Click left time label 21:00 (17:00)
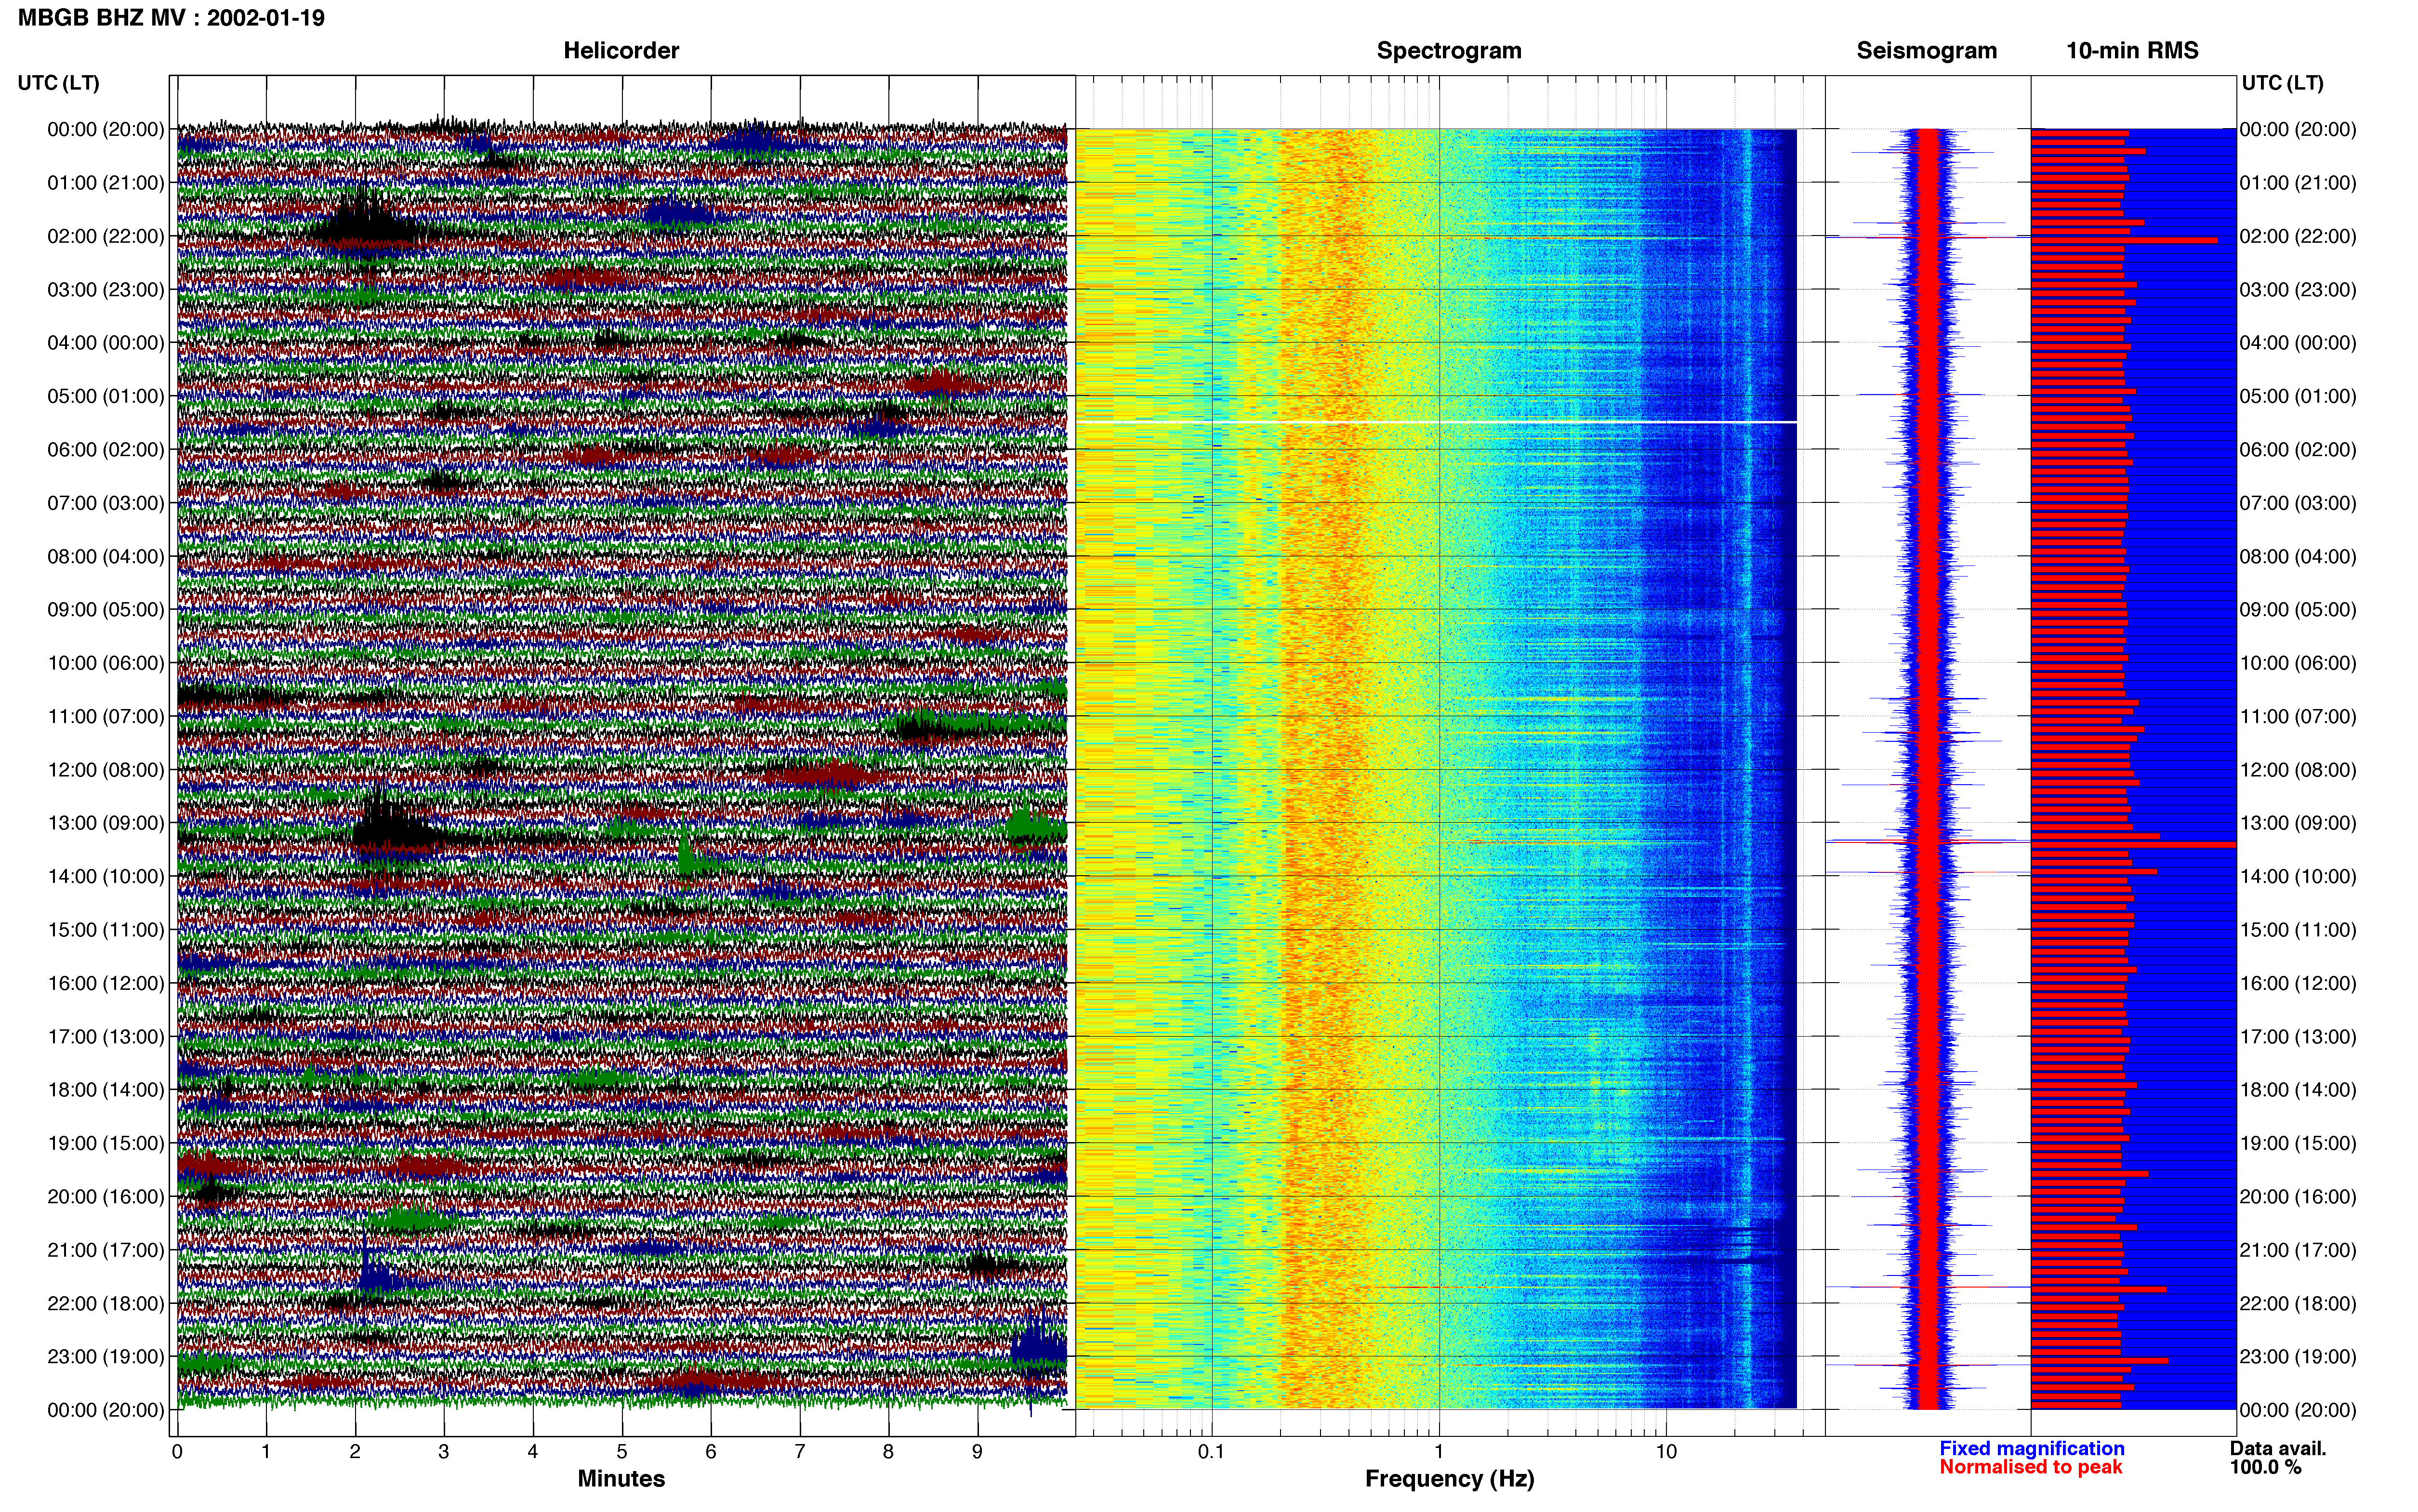The width and height of the screenshot is (2418, 1512). click(106, 1250)
